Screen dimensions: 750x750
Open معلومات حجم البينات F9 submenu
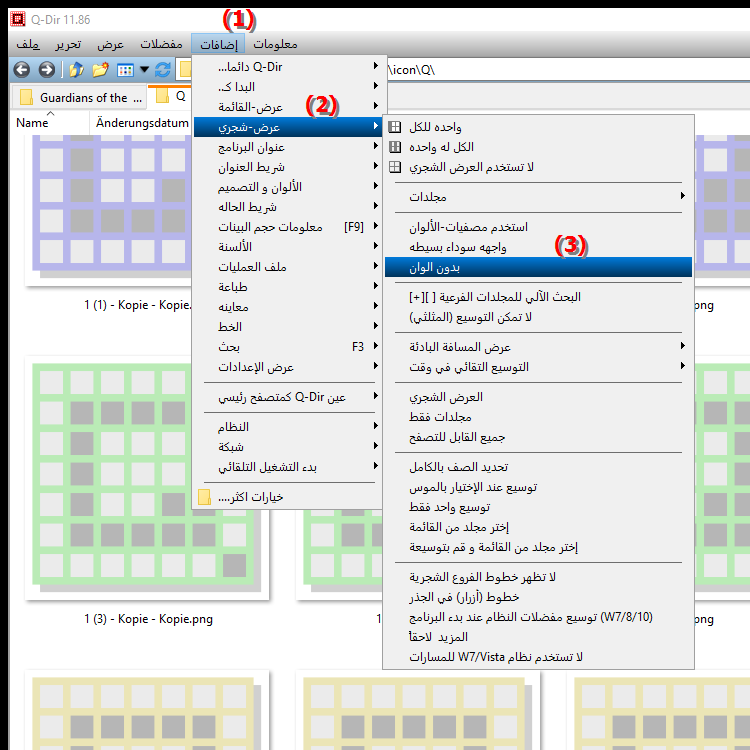pyautogui.click(x=288, y=227)
